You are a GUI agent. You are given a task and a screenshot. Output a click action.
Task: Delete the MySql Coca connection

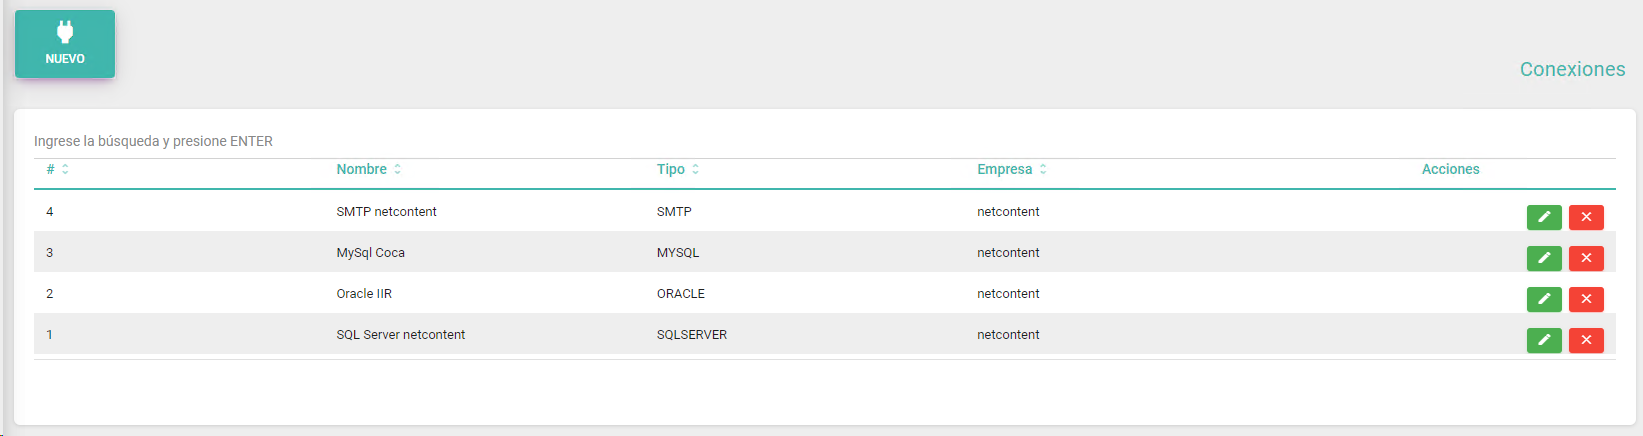(1586, 258)
